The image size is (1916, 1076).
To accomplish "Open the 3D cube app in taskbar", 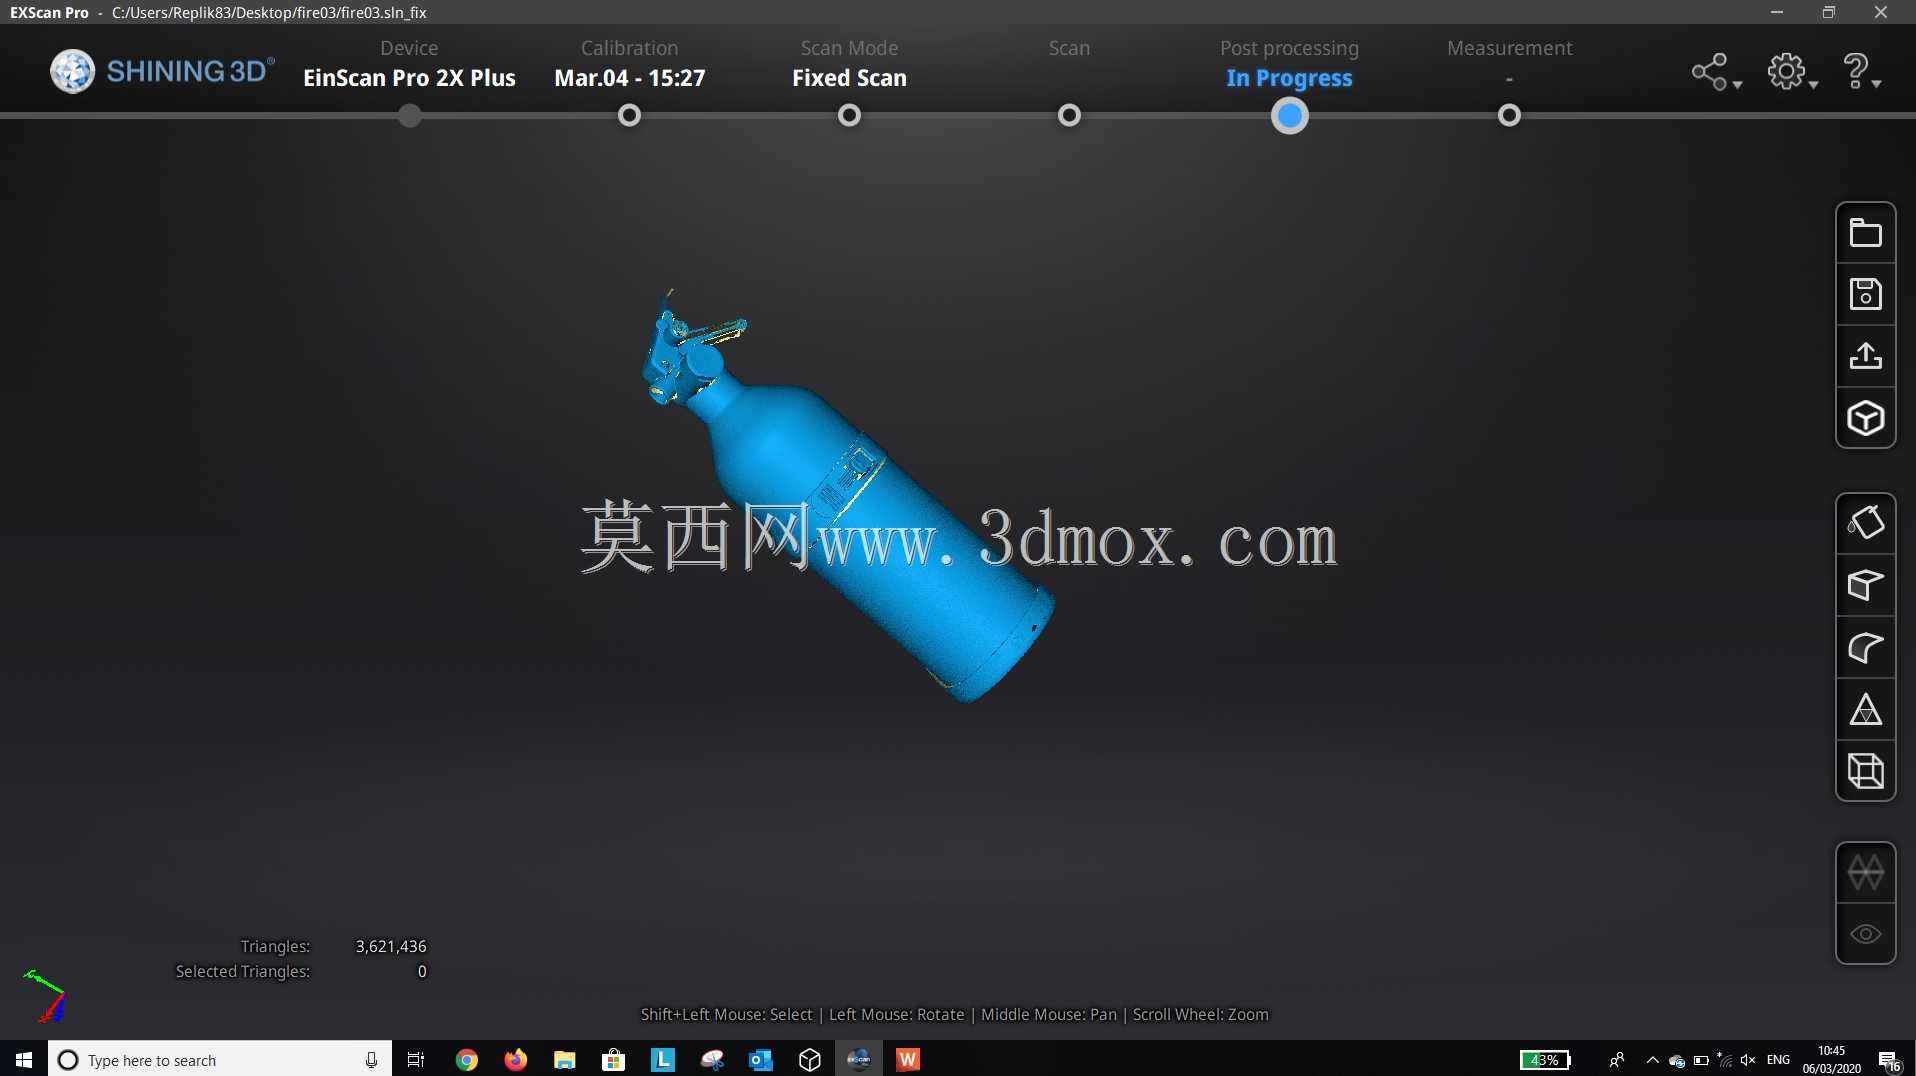I will 810,1059.
